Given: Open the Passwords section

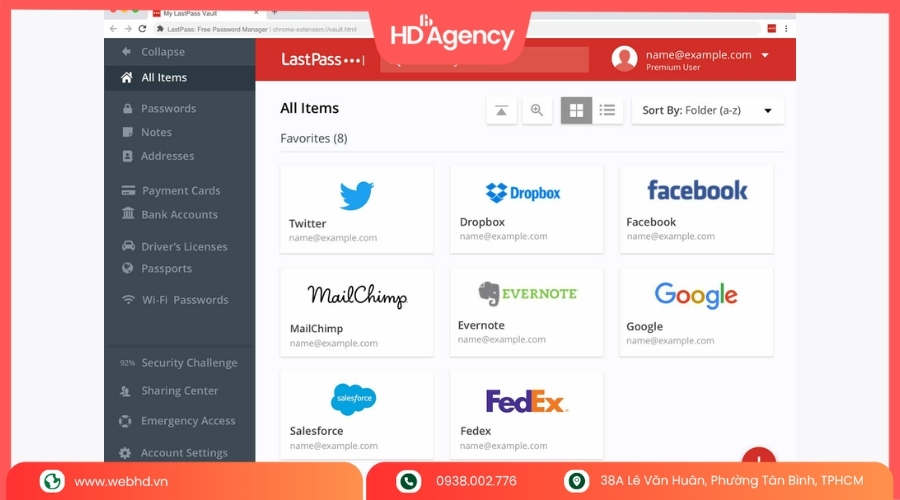Looking at the screenshot, I should tap(168, 108).
